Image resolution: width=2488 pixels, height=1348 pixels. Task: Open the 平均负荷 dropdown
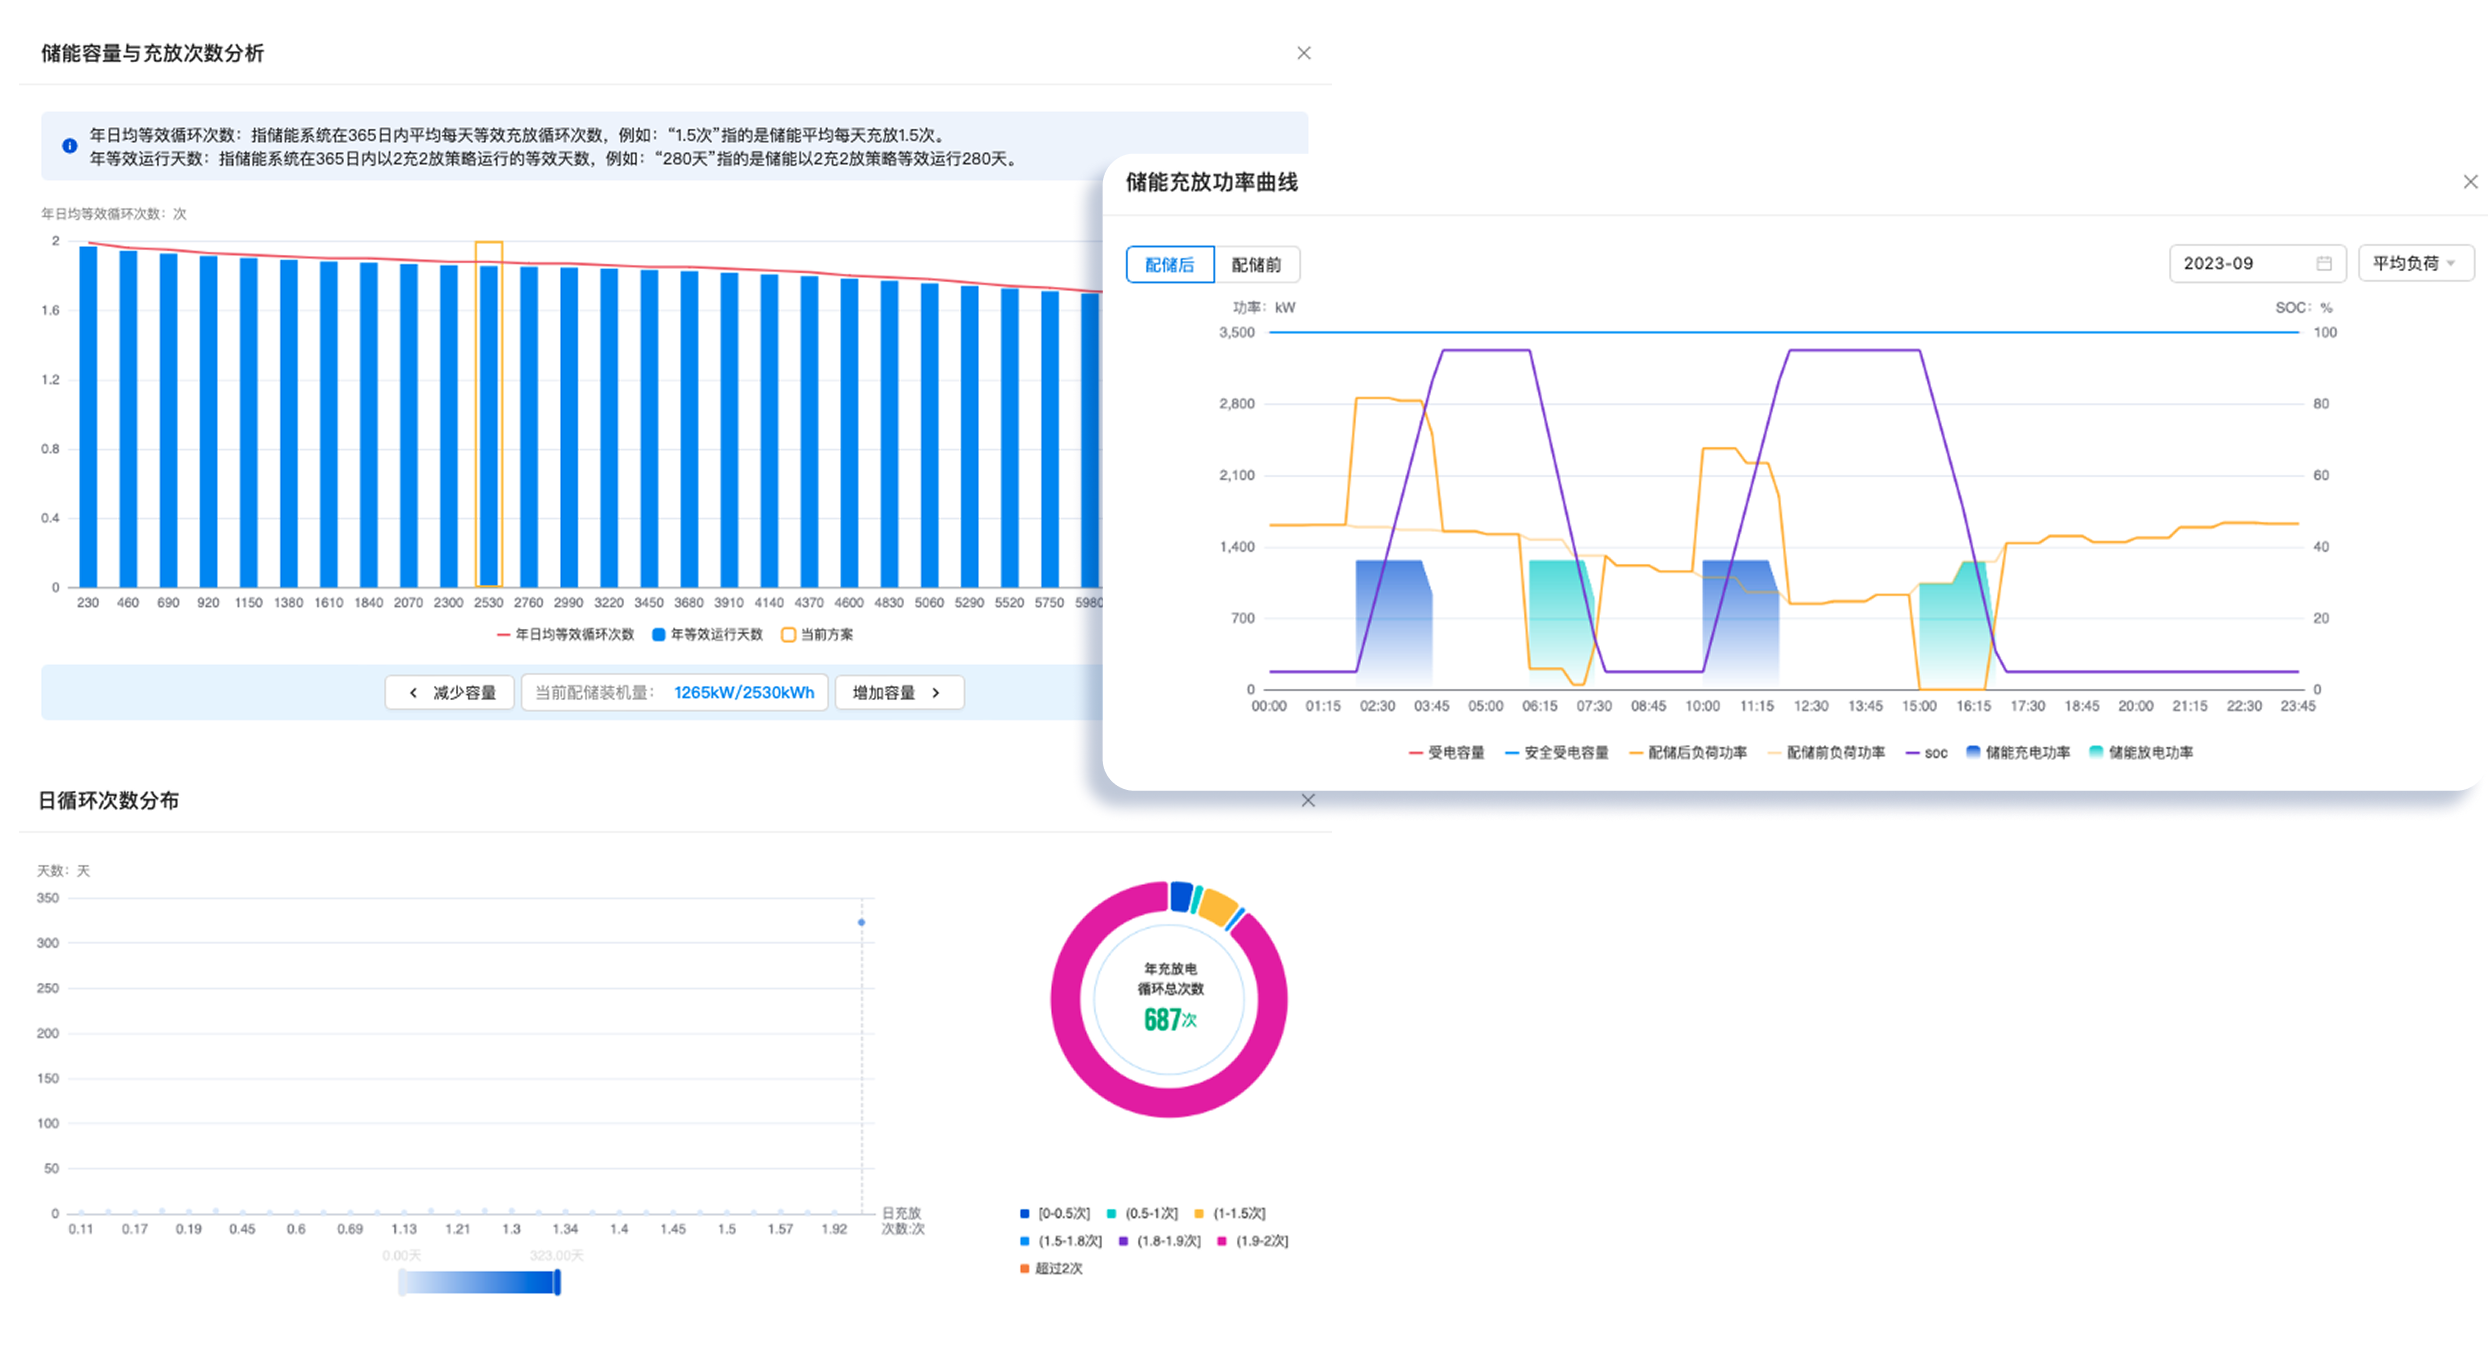tap(2415, 263)
